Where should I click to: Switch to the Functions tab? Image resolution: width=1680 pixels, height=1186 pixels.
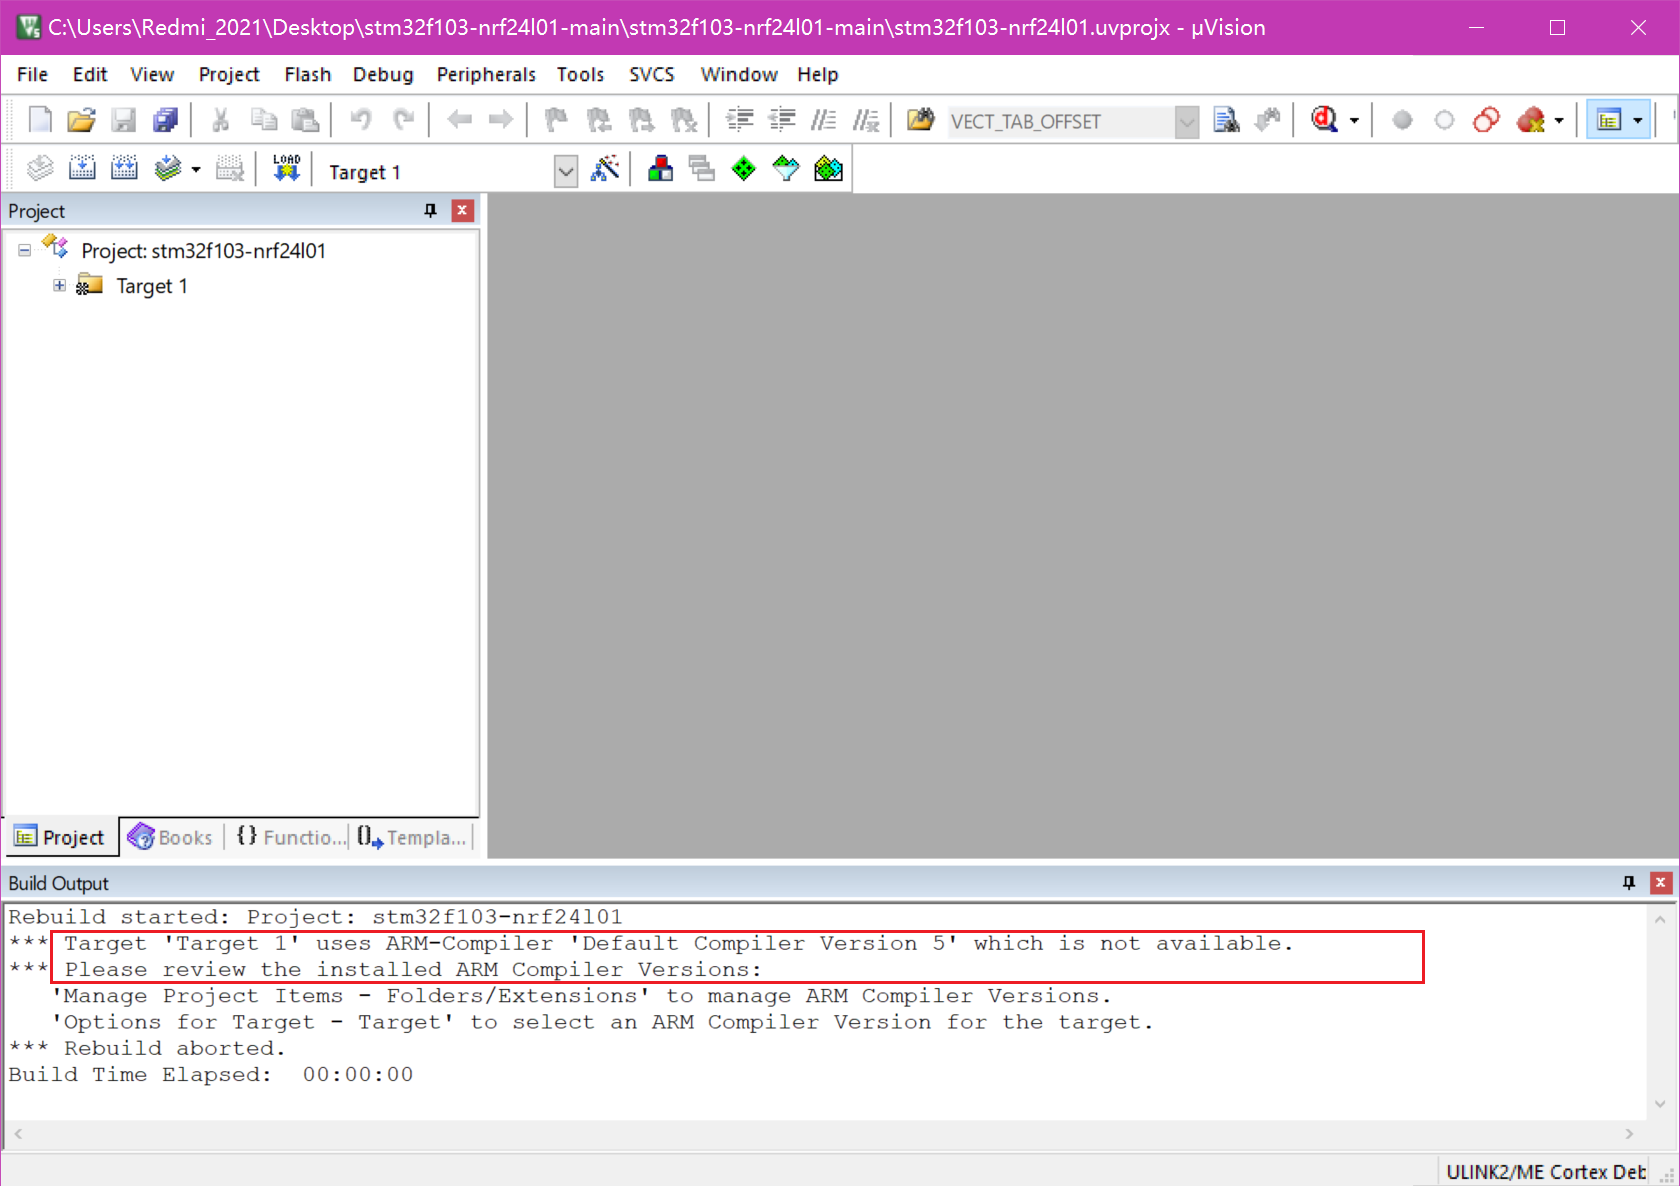coord(290,837)
